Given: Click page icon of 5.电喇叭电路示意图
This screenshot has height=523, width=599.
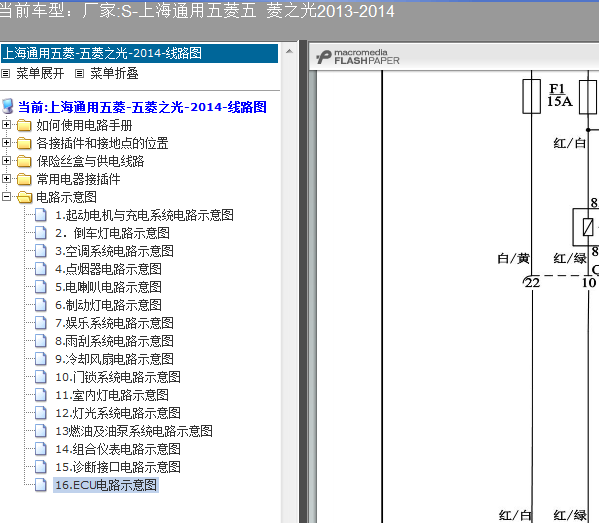Looking at the screenshot, I should coord(41,287).
